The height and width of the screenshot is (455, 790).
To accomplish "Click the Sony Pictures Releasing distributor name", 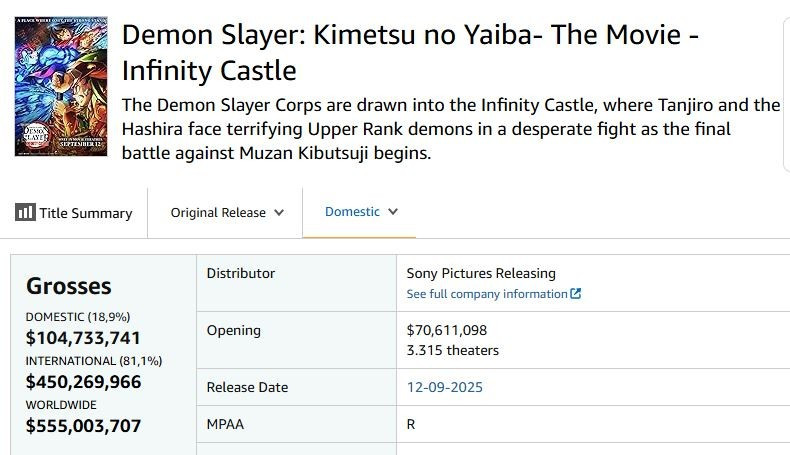I will pos(481,273).
